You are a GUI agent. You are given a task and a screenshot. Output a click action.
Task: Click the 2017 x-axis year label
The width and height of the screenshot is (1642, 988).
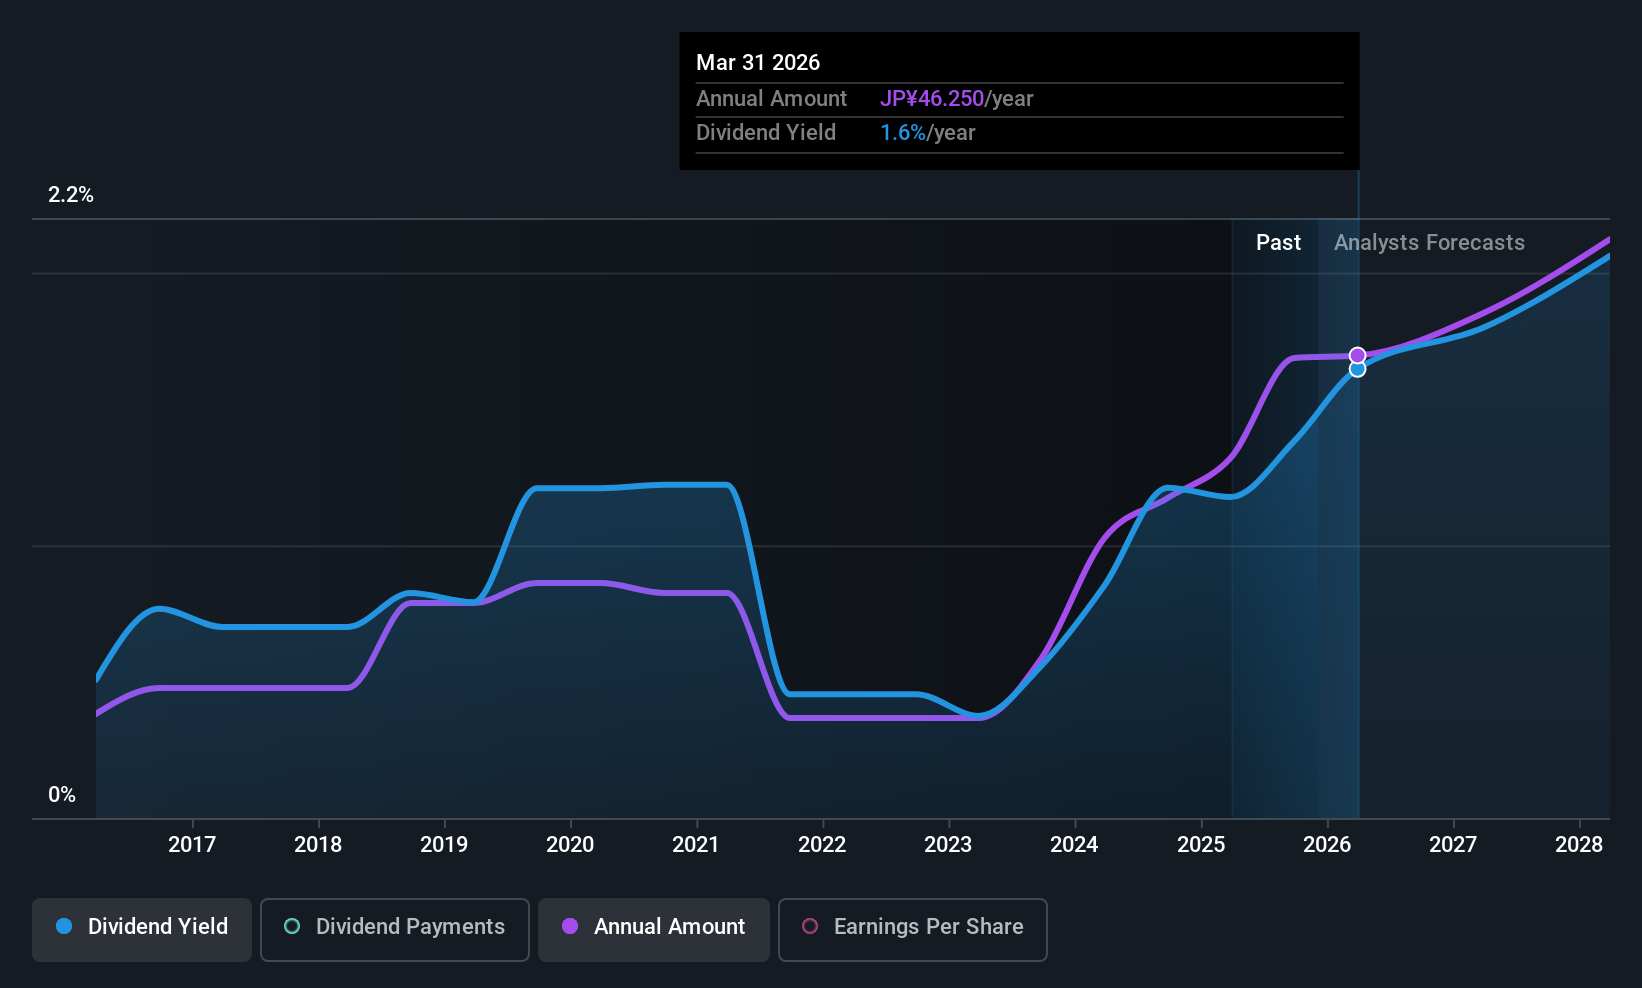tap(192, 845)
